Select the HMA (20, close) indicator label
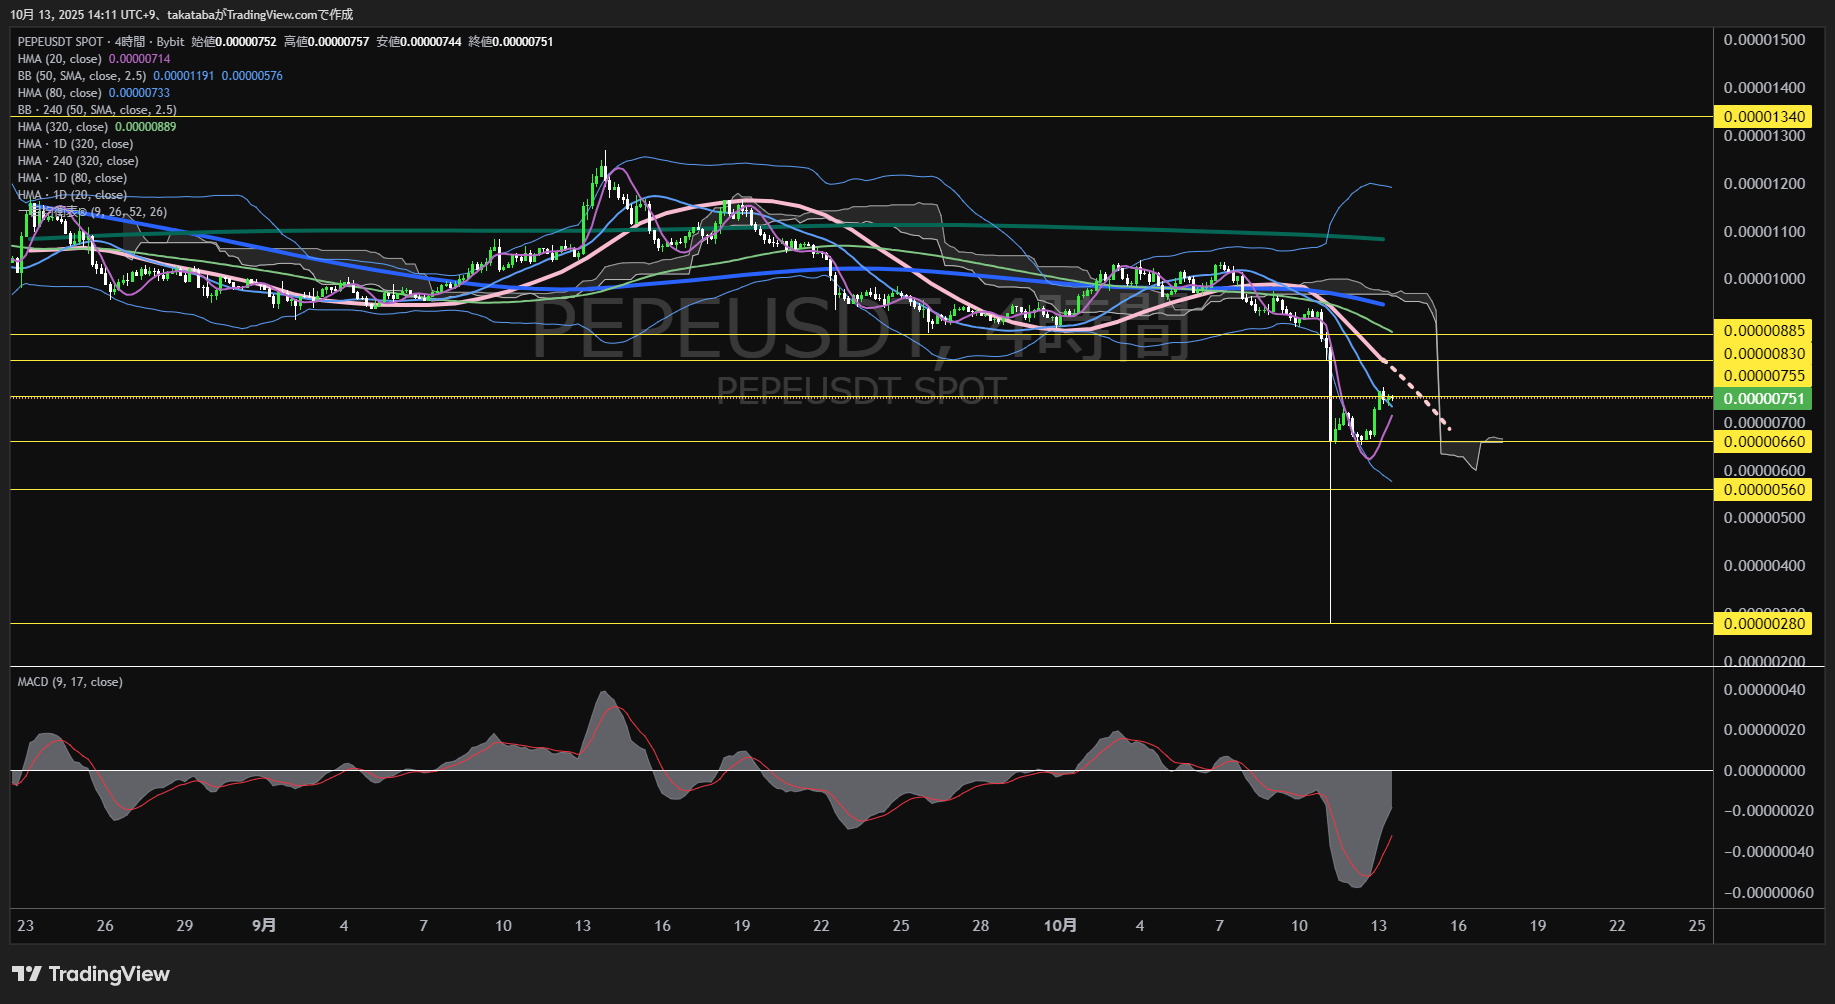The width and height of the screenshot is (1835, 1004). coord(60,59)
